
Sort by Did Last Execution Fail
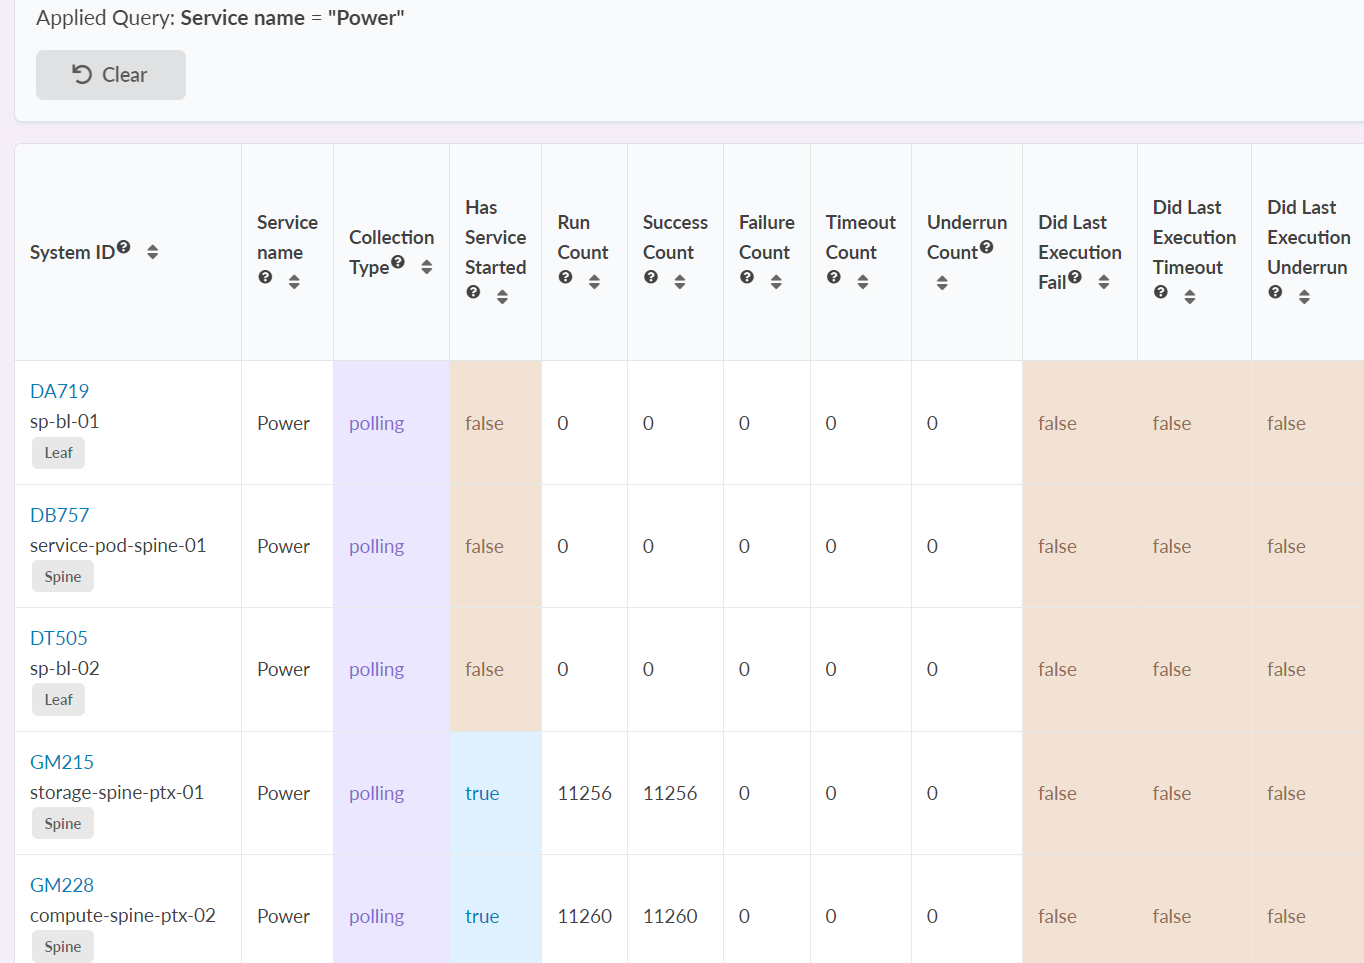(1104, 282)
